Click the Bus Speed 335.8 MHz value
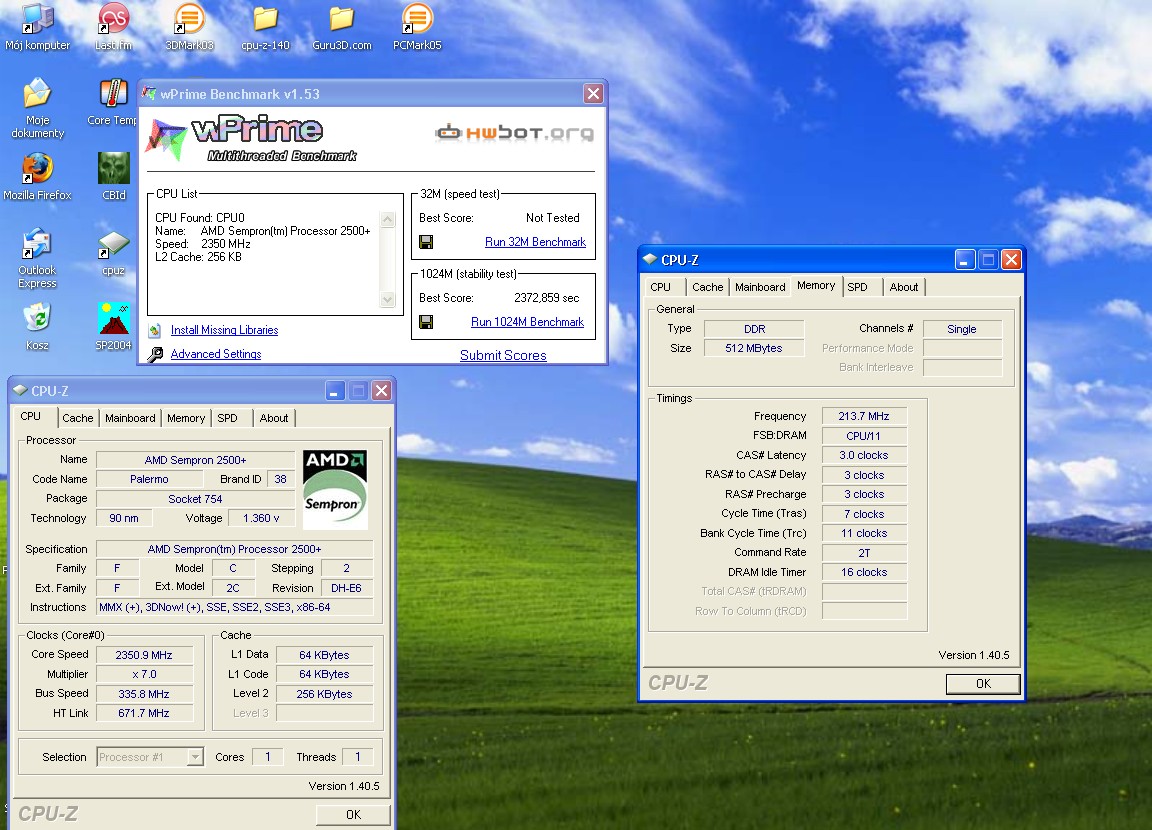The image size is (1152, 830). click(144, 694)
